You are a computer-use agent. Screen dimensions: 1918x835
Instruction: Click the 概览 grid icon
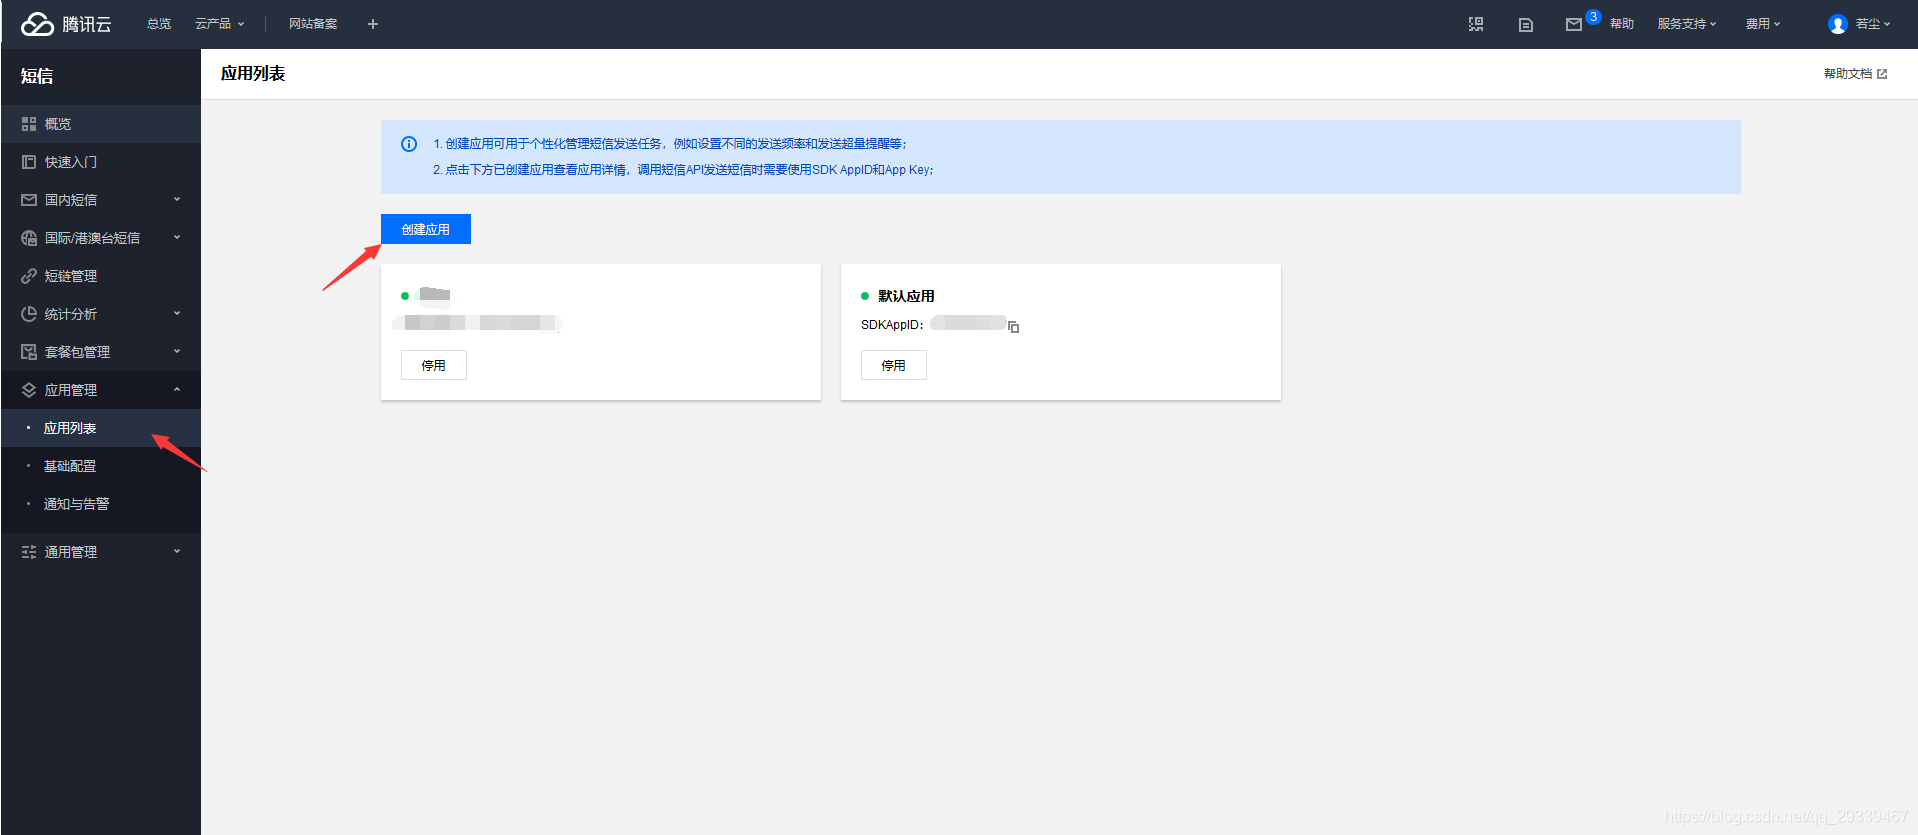tap(29, 124)
